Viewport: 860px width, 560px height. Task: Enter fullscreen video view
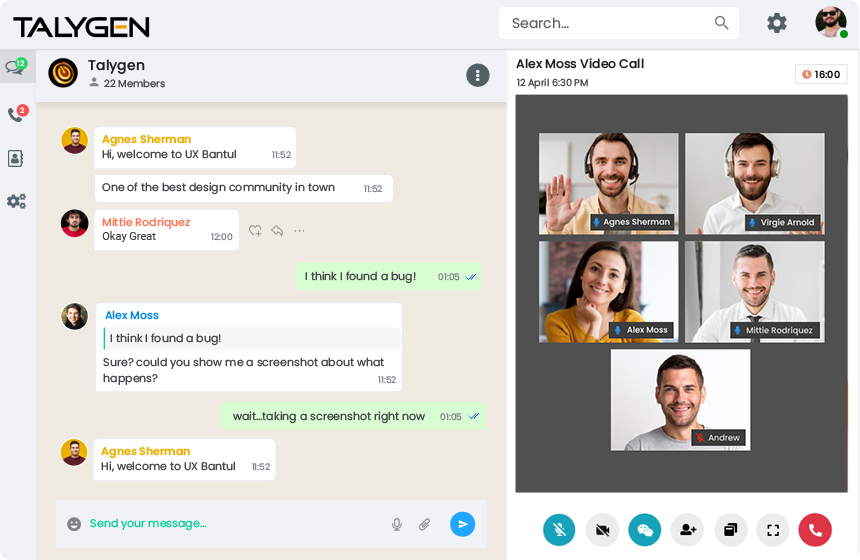coord(773,530)
